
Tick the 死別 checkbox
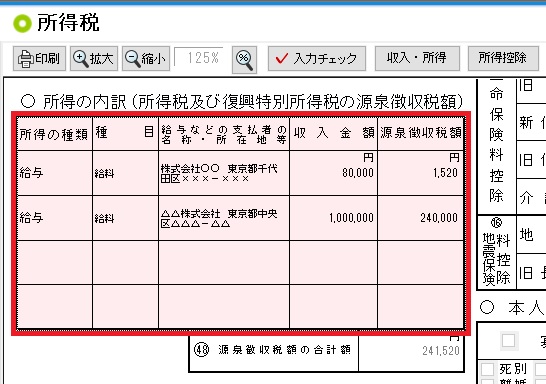pos(488,370)
